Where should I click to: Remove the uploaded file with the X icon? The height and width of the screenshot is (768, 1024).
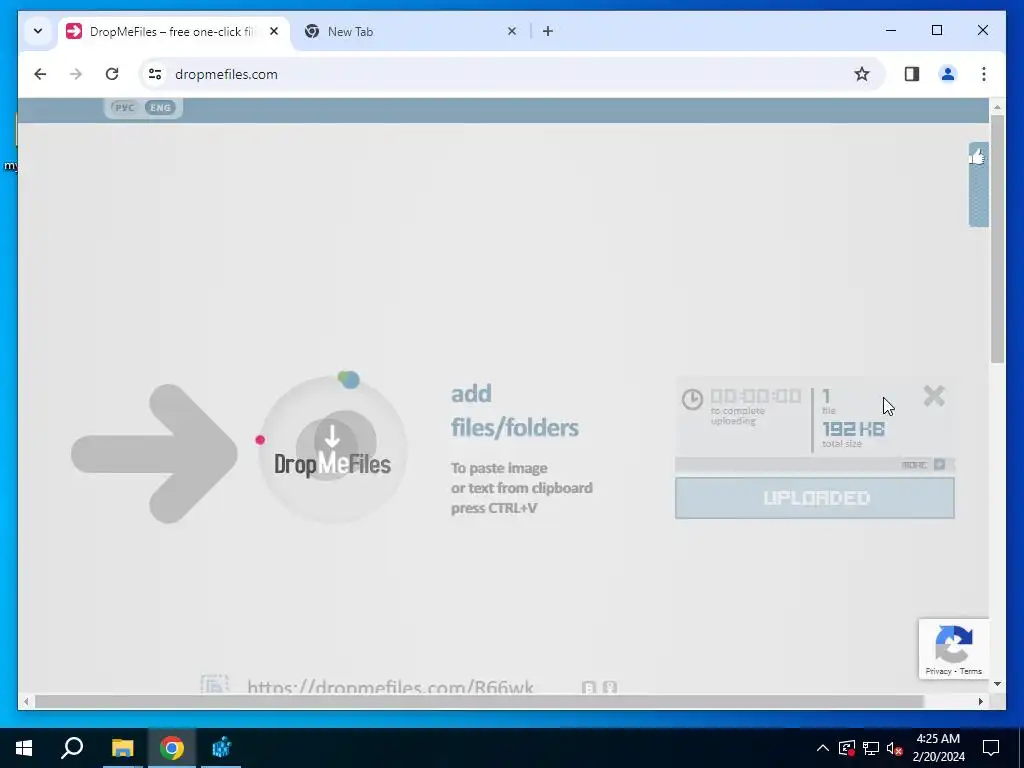934,396
